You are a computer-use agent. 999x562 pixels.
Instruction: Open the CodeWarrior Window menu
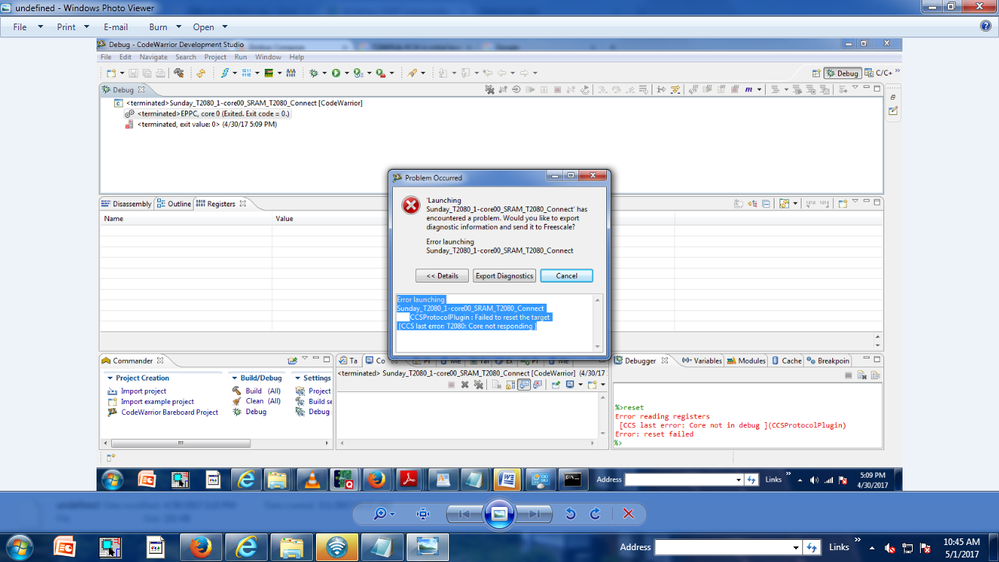[x=268, y=57]
